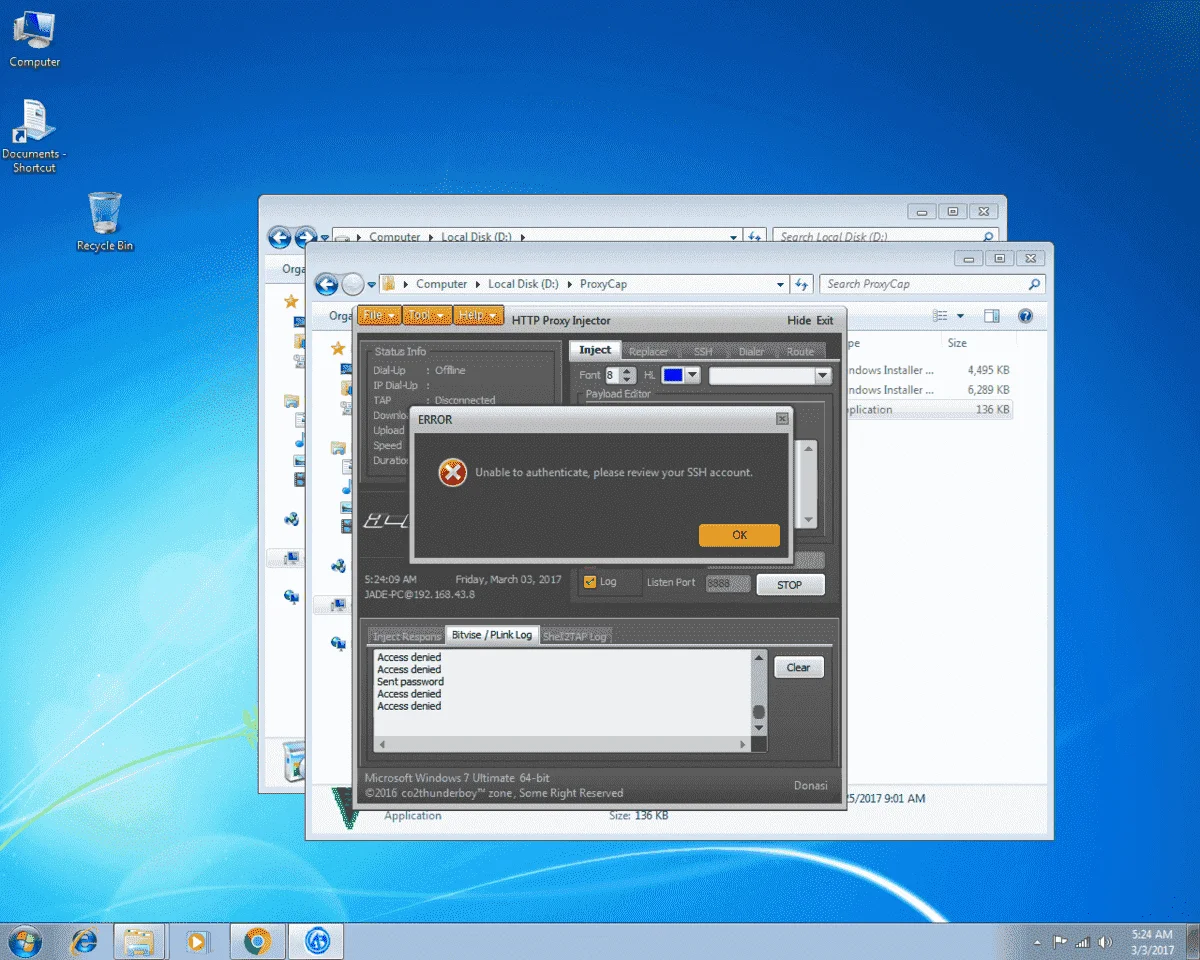This screenshot has width=1200, height=960.
Task: Click Windows Explorer taskbar icon
Action: [x=140, y=941]
